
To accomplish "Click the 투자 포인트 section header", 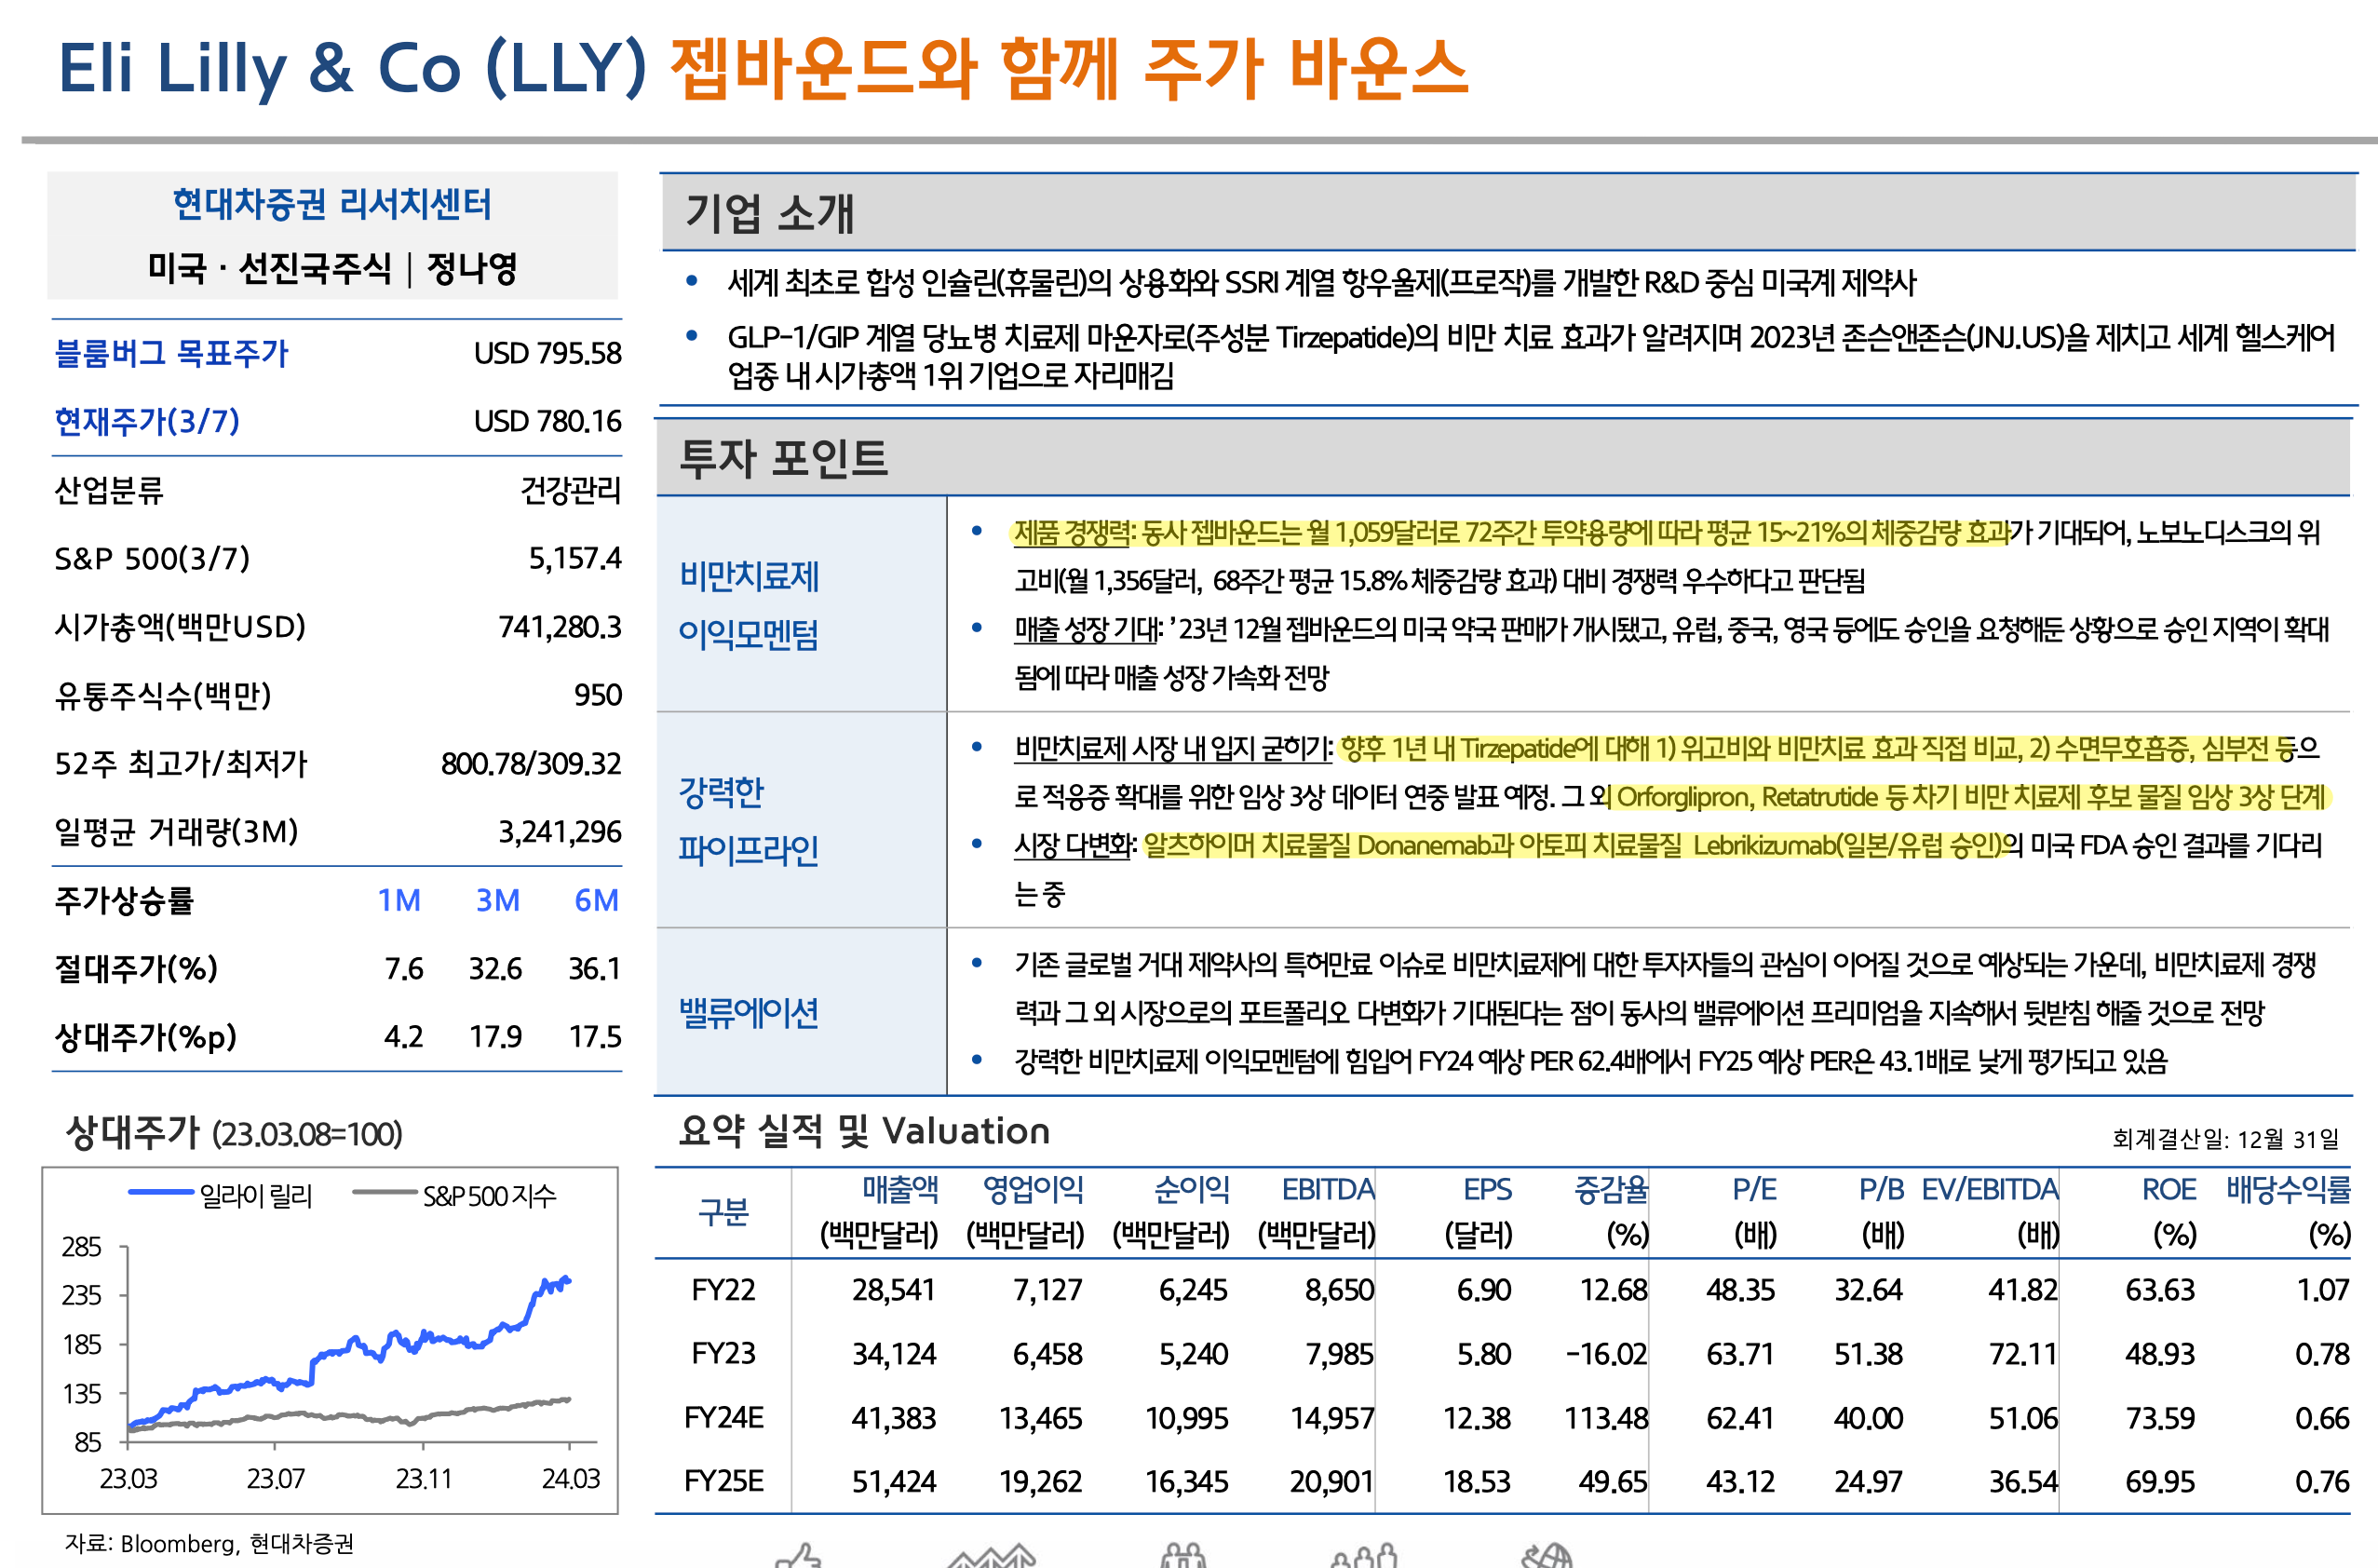I will point(783,459).
